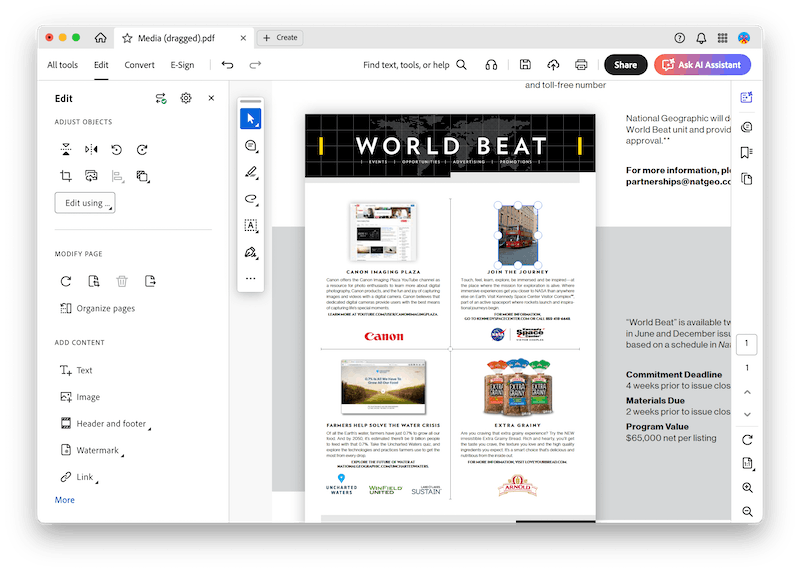Screen dimensions: 800x572
Task: Open the read aloud headphones icon
Action: pyautogui.click(x=491, y=65)
